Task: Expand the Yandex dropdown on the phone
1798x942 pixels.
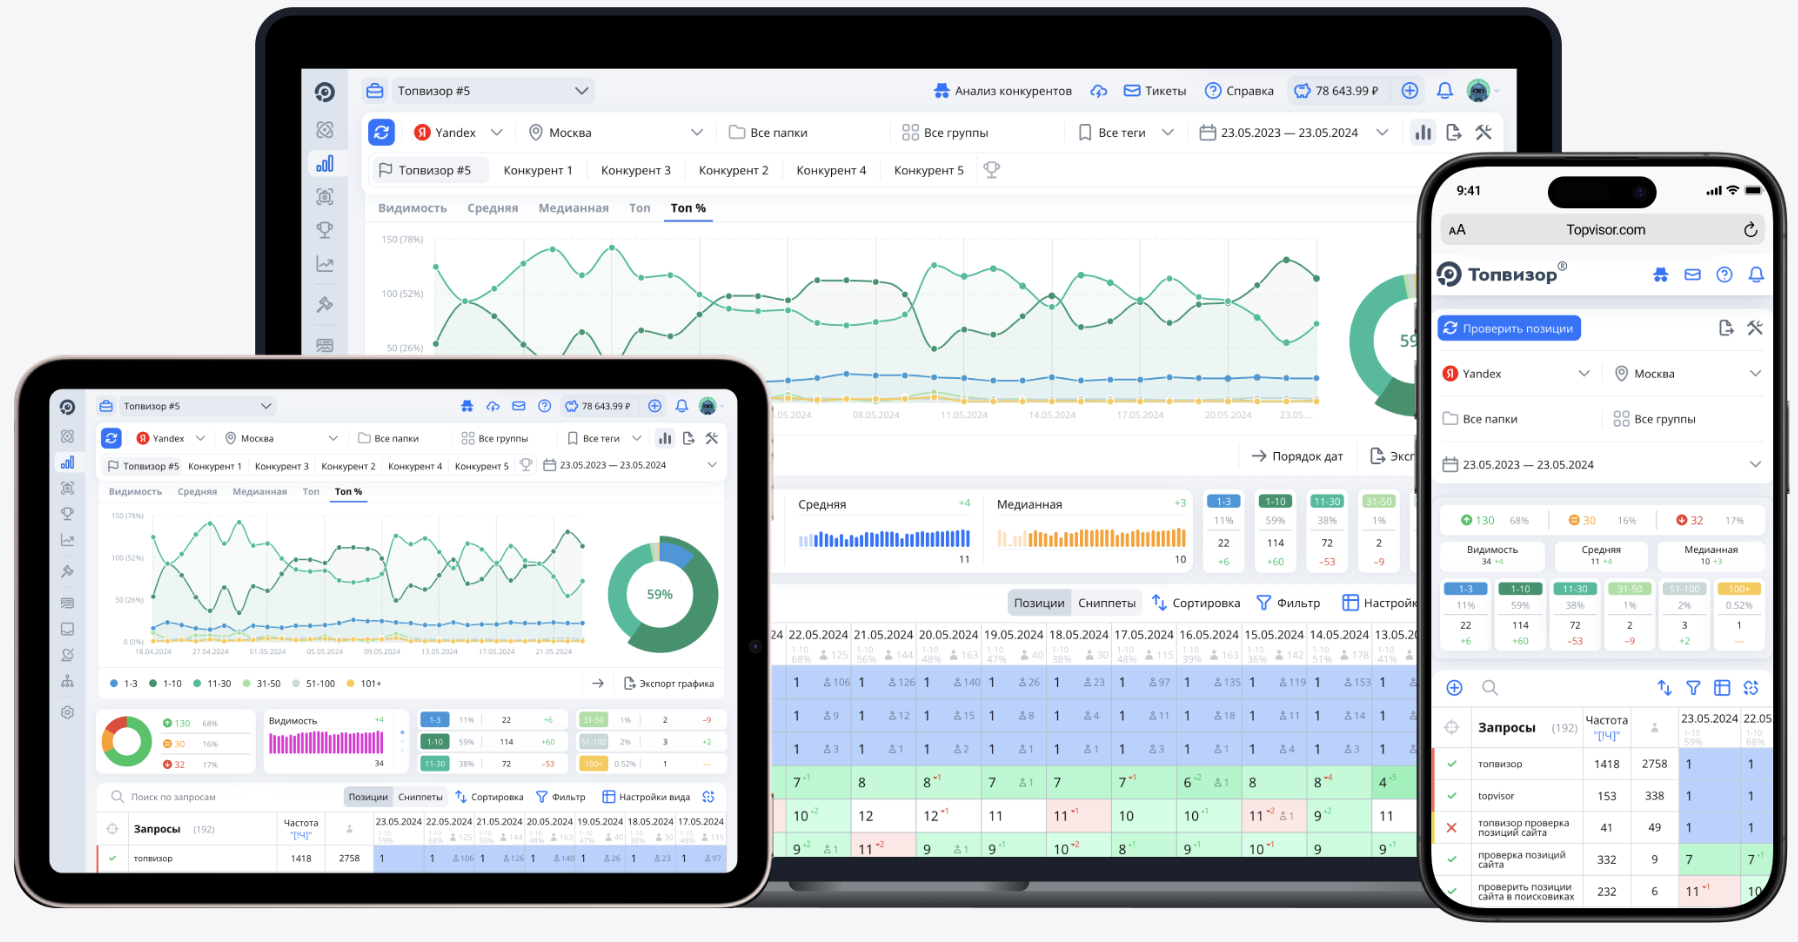Action: [1516, 373]
